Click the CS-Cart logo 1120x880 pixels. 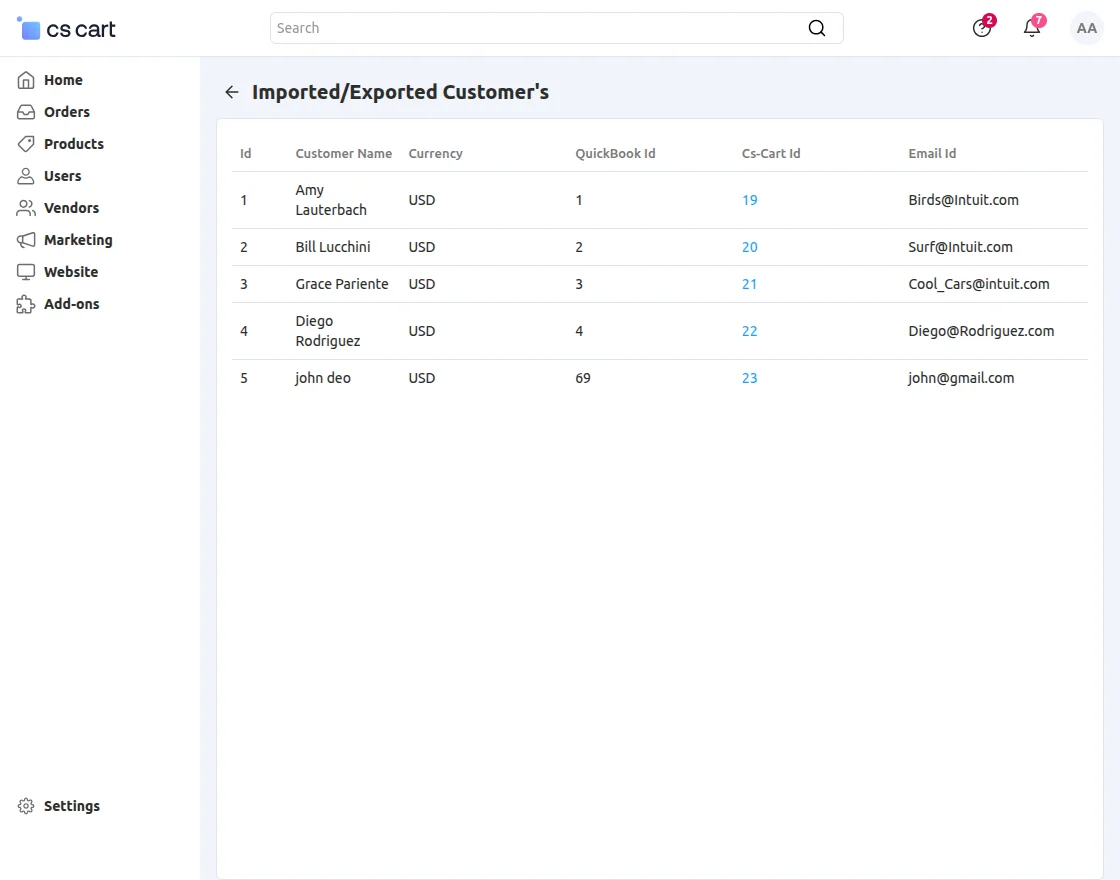[x=67, y=29]
